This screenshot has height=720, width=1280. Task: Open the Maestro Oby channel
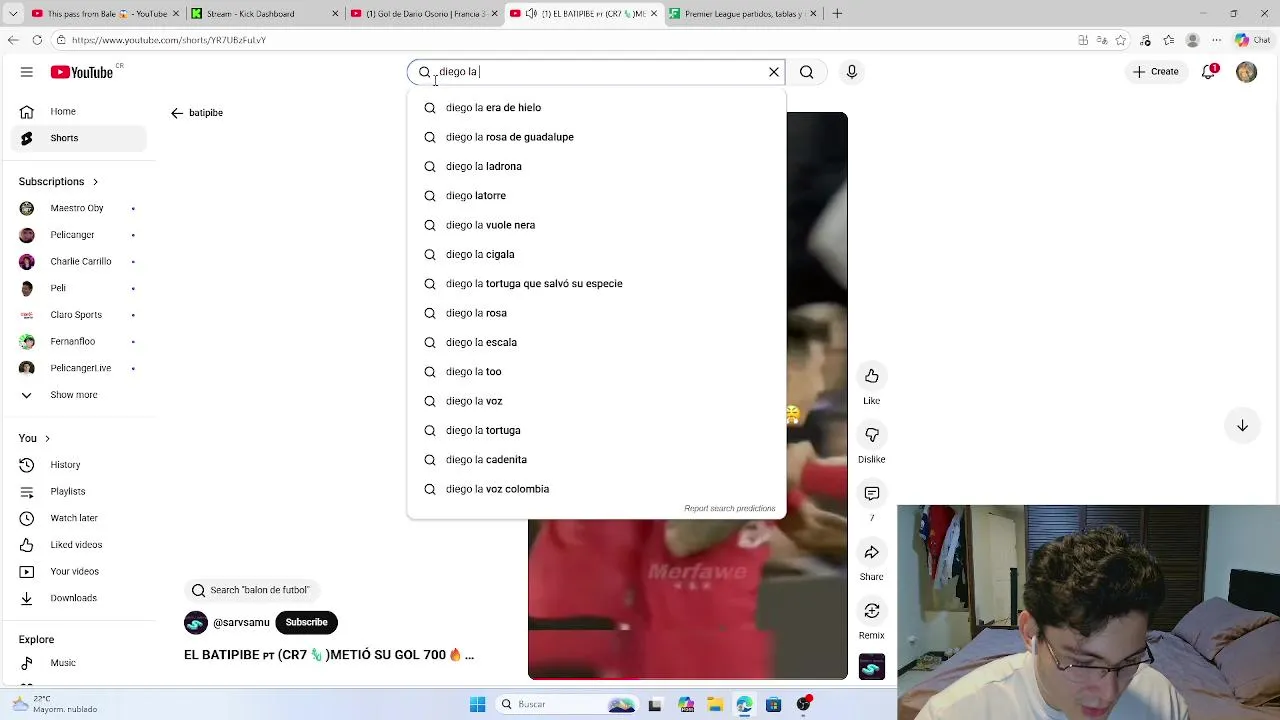pos(78,208)
